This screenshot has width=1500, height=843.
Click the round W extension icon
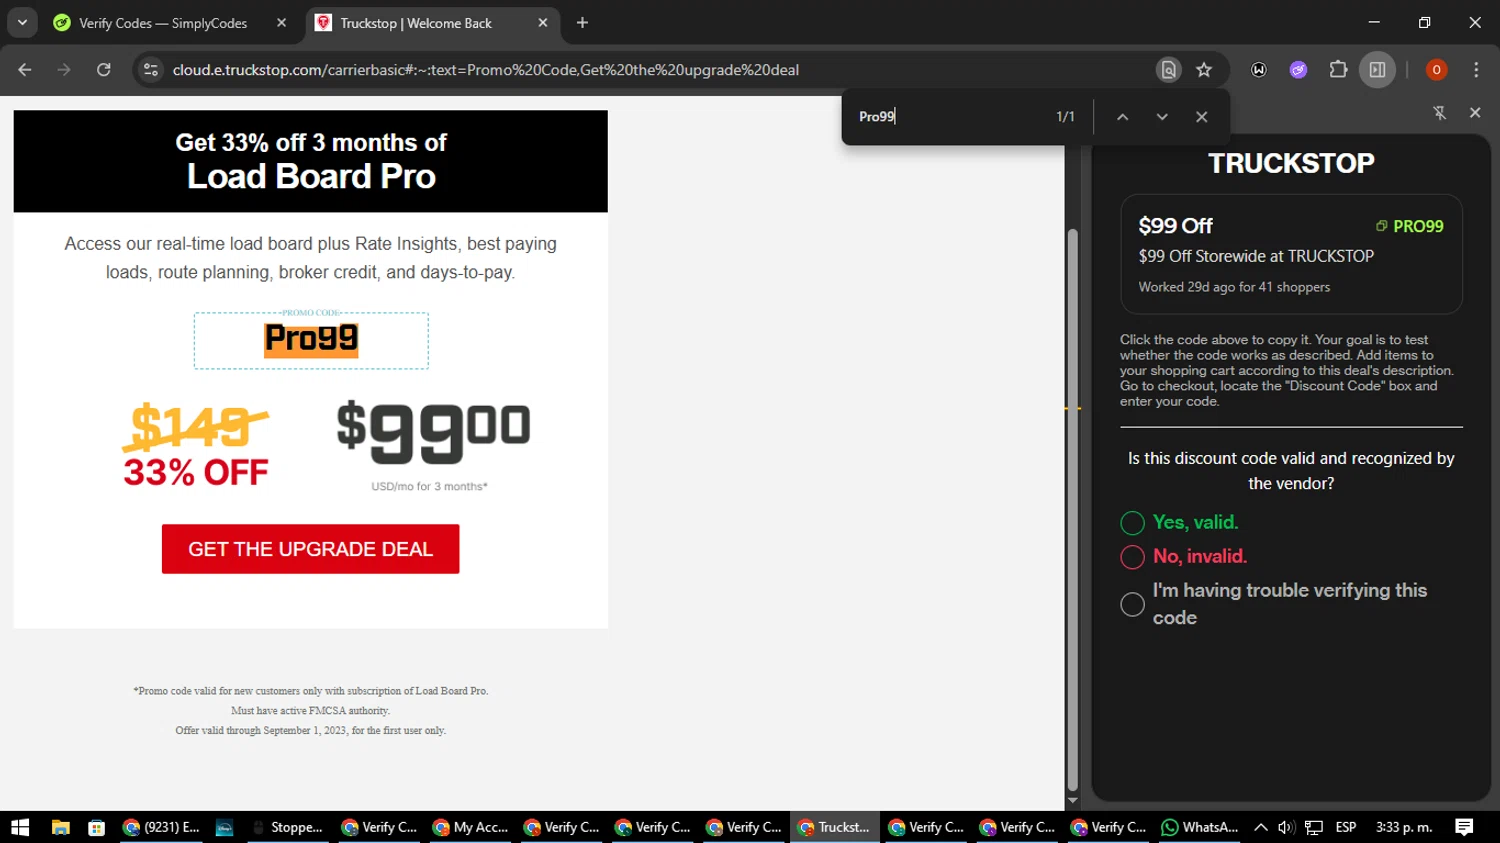(1259, 70)
